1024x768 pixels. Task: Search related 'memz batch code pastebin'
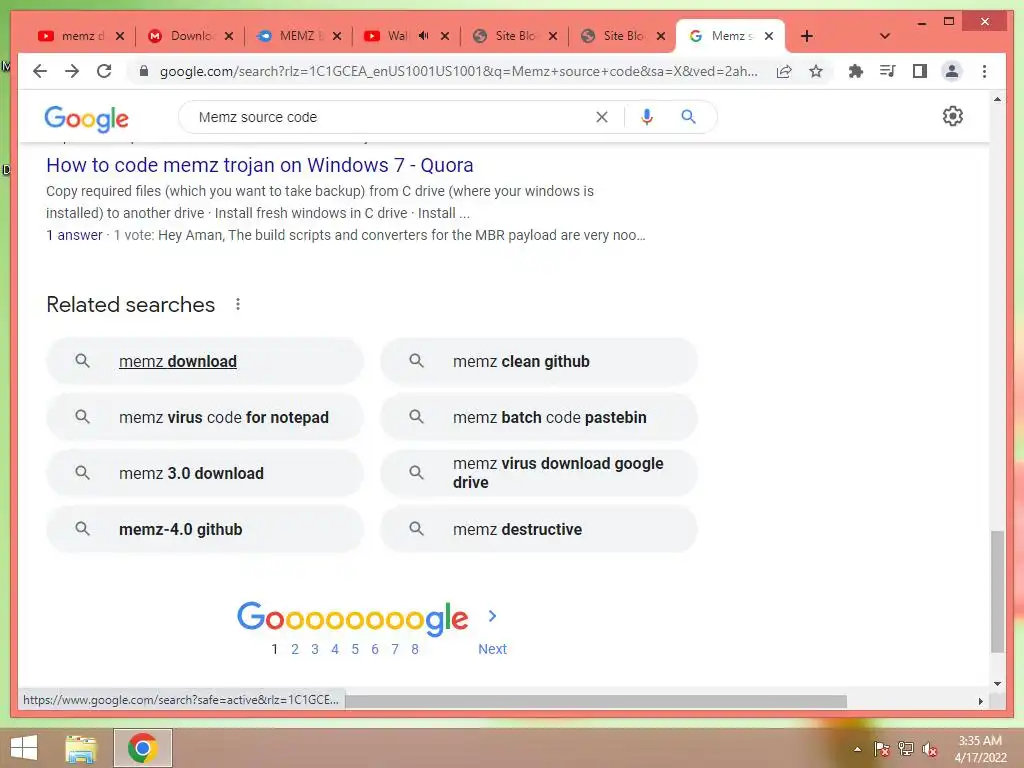(x=539, y=417)
